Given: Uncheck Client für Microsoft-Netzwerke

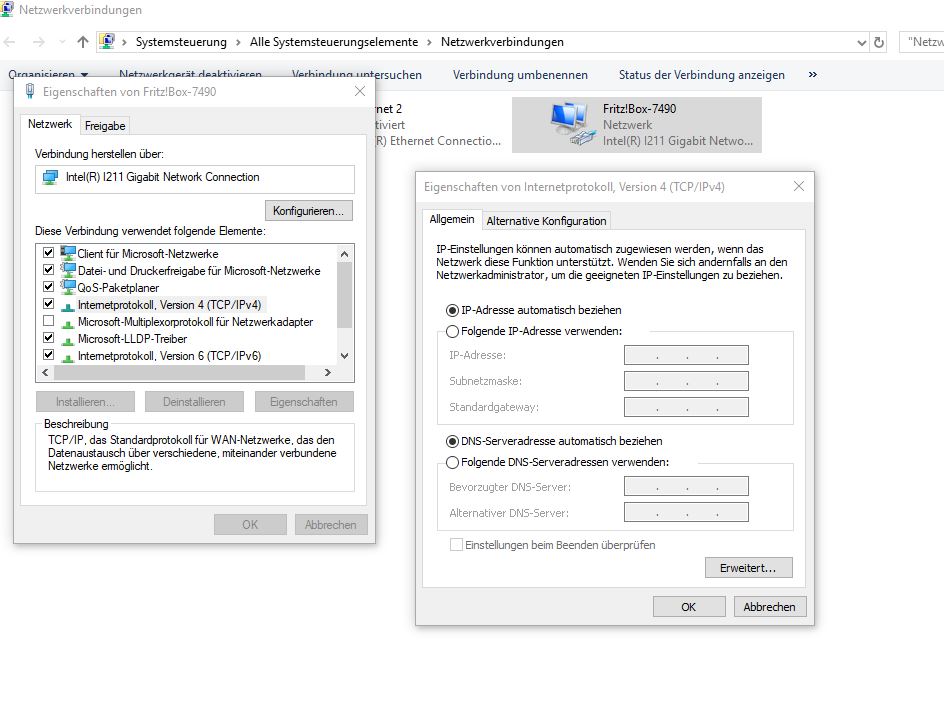Looking at the screenshot, I should pos(49,252).
